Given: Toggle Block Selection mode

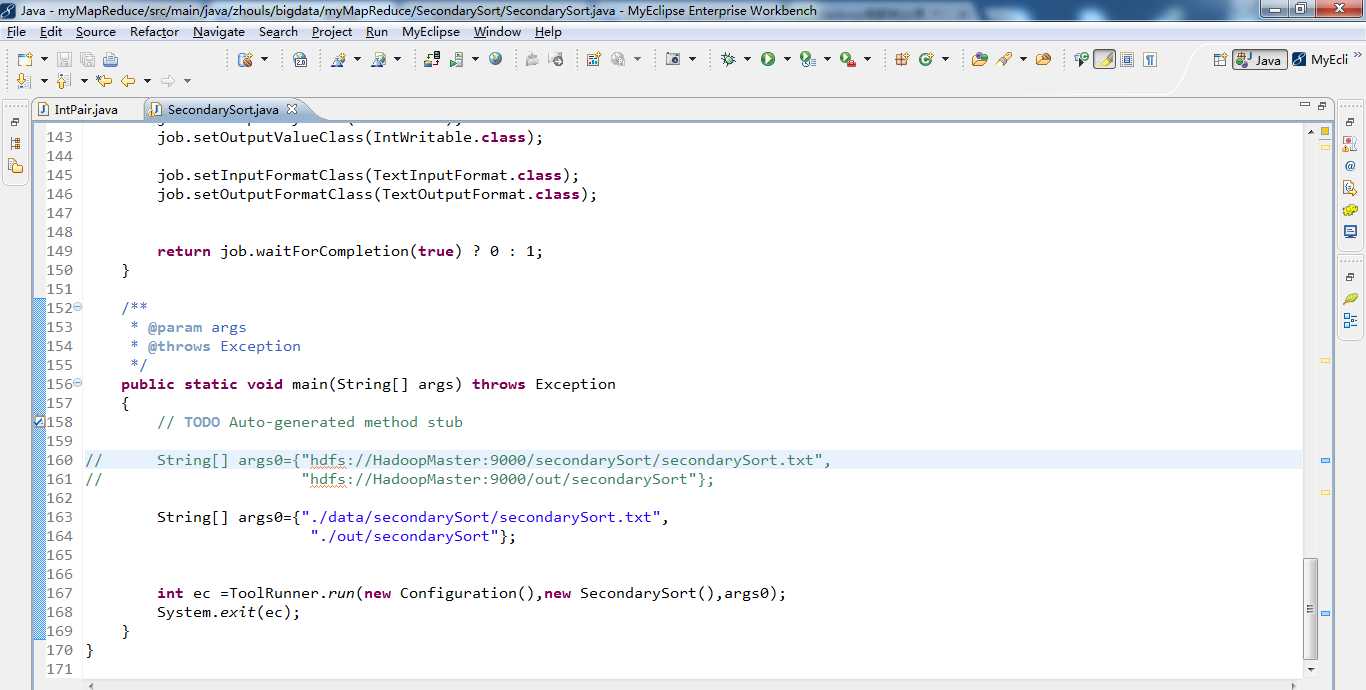Looking at the screenshot, I should [x=1127, y=59].
